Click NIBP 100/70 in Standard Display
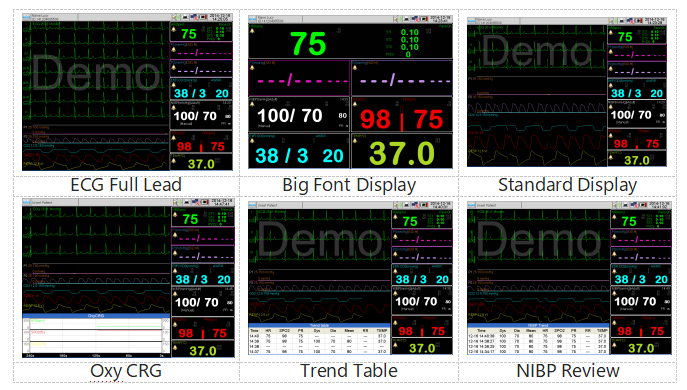 coord(630,115)
